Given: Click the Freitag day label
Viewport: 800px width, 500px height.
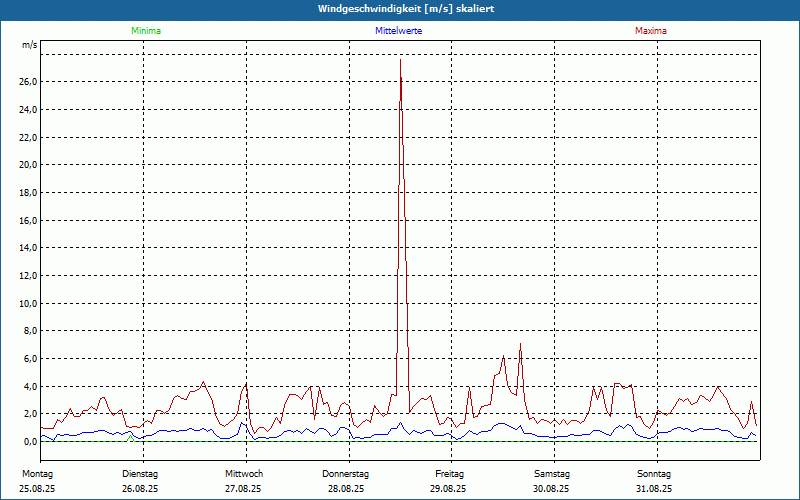Looking at the screenshot, I should coord(449,473).
